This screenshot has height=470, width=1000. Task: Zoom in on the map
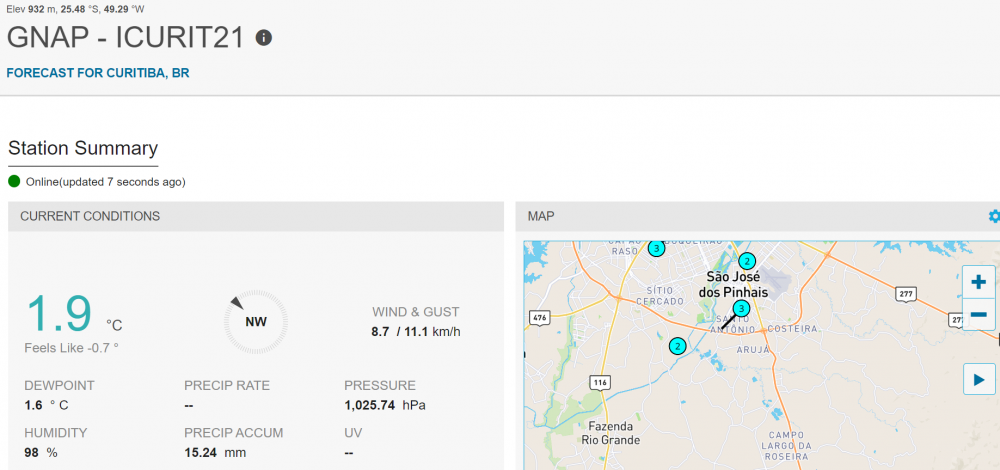(x=978, y=282)
